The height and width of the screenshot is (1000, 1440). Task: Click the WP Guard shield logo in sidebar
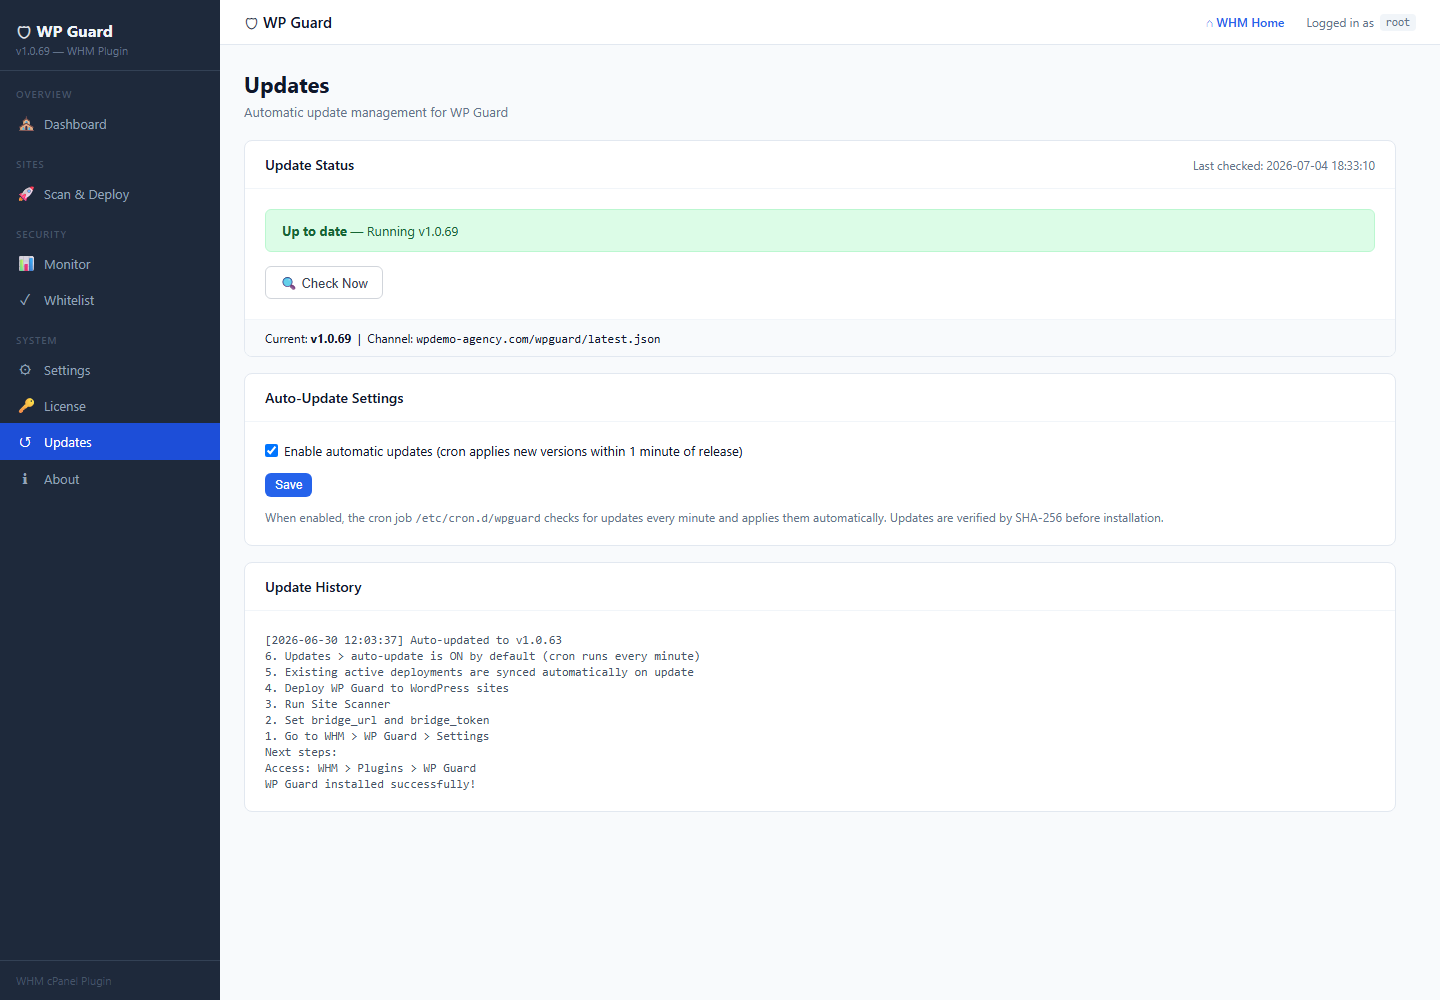coord(24,32)
